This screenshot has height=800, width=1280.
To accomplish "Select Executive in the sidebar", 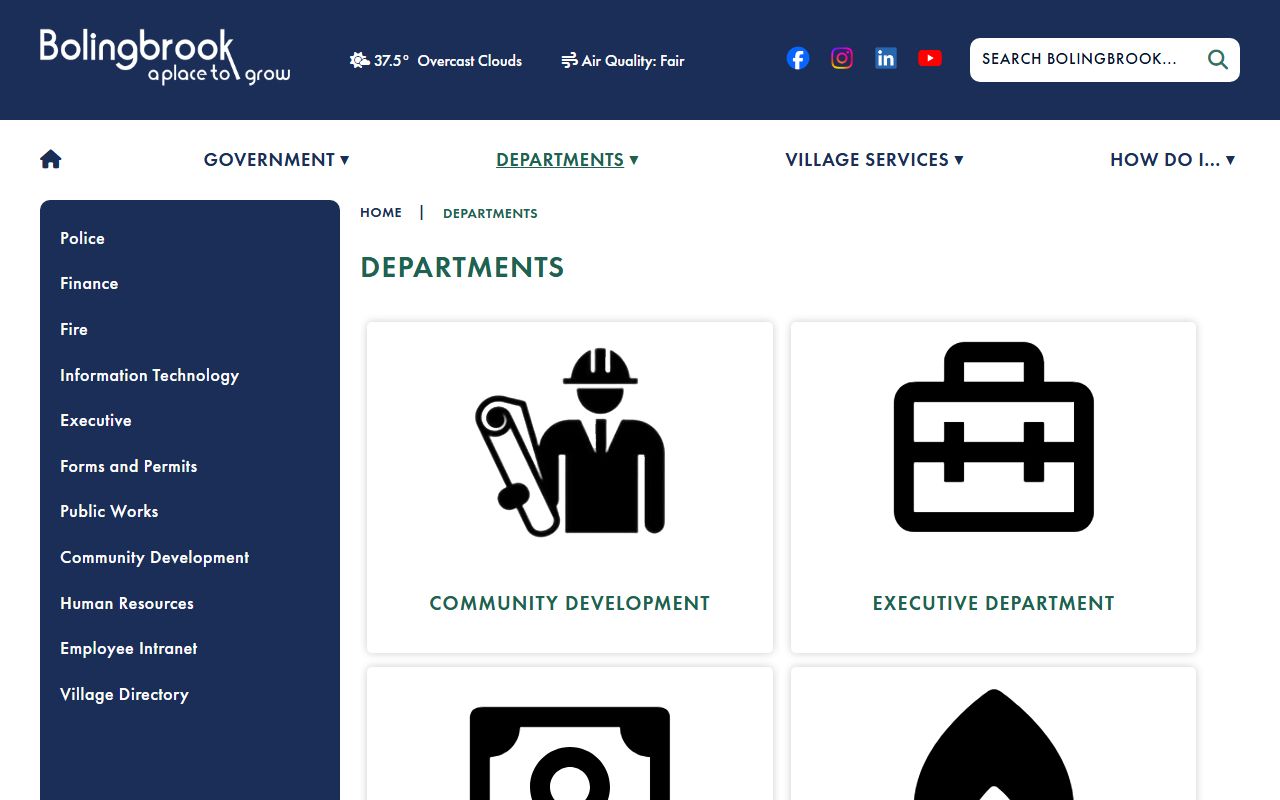I will [x=96, y=420].
